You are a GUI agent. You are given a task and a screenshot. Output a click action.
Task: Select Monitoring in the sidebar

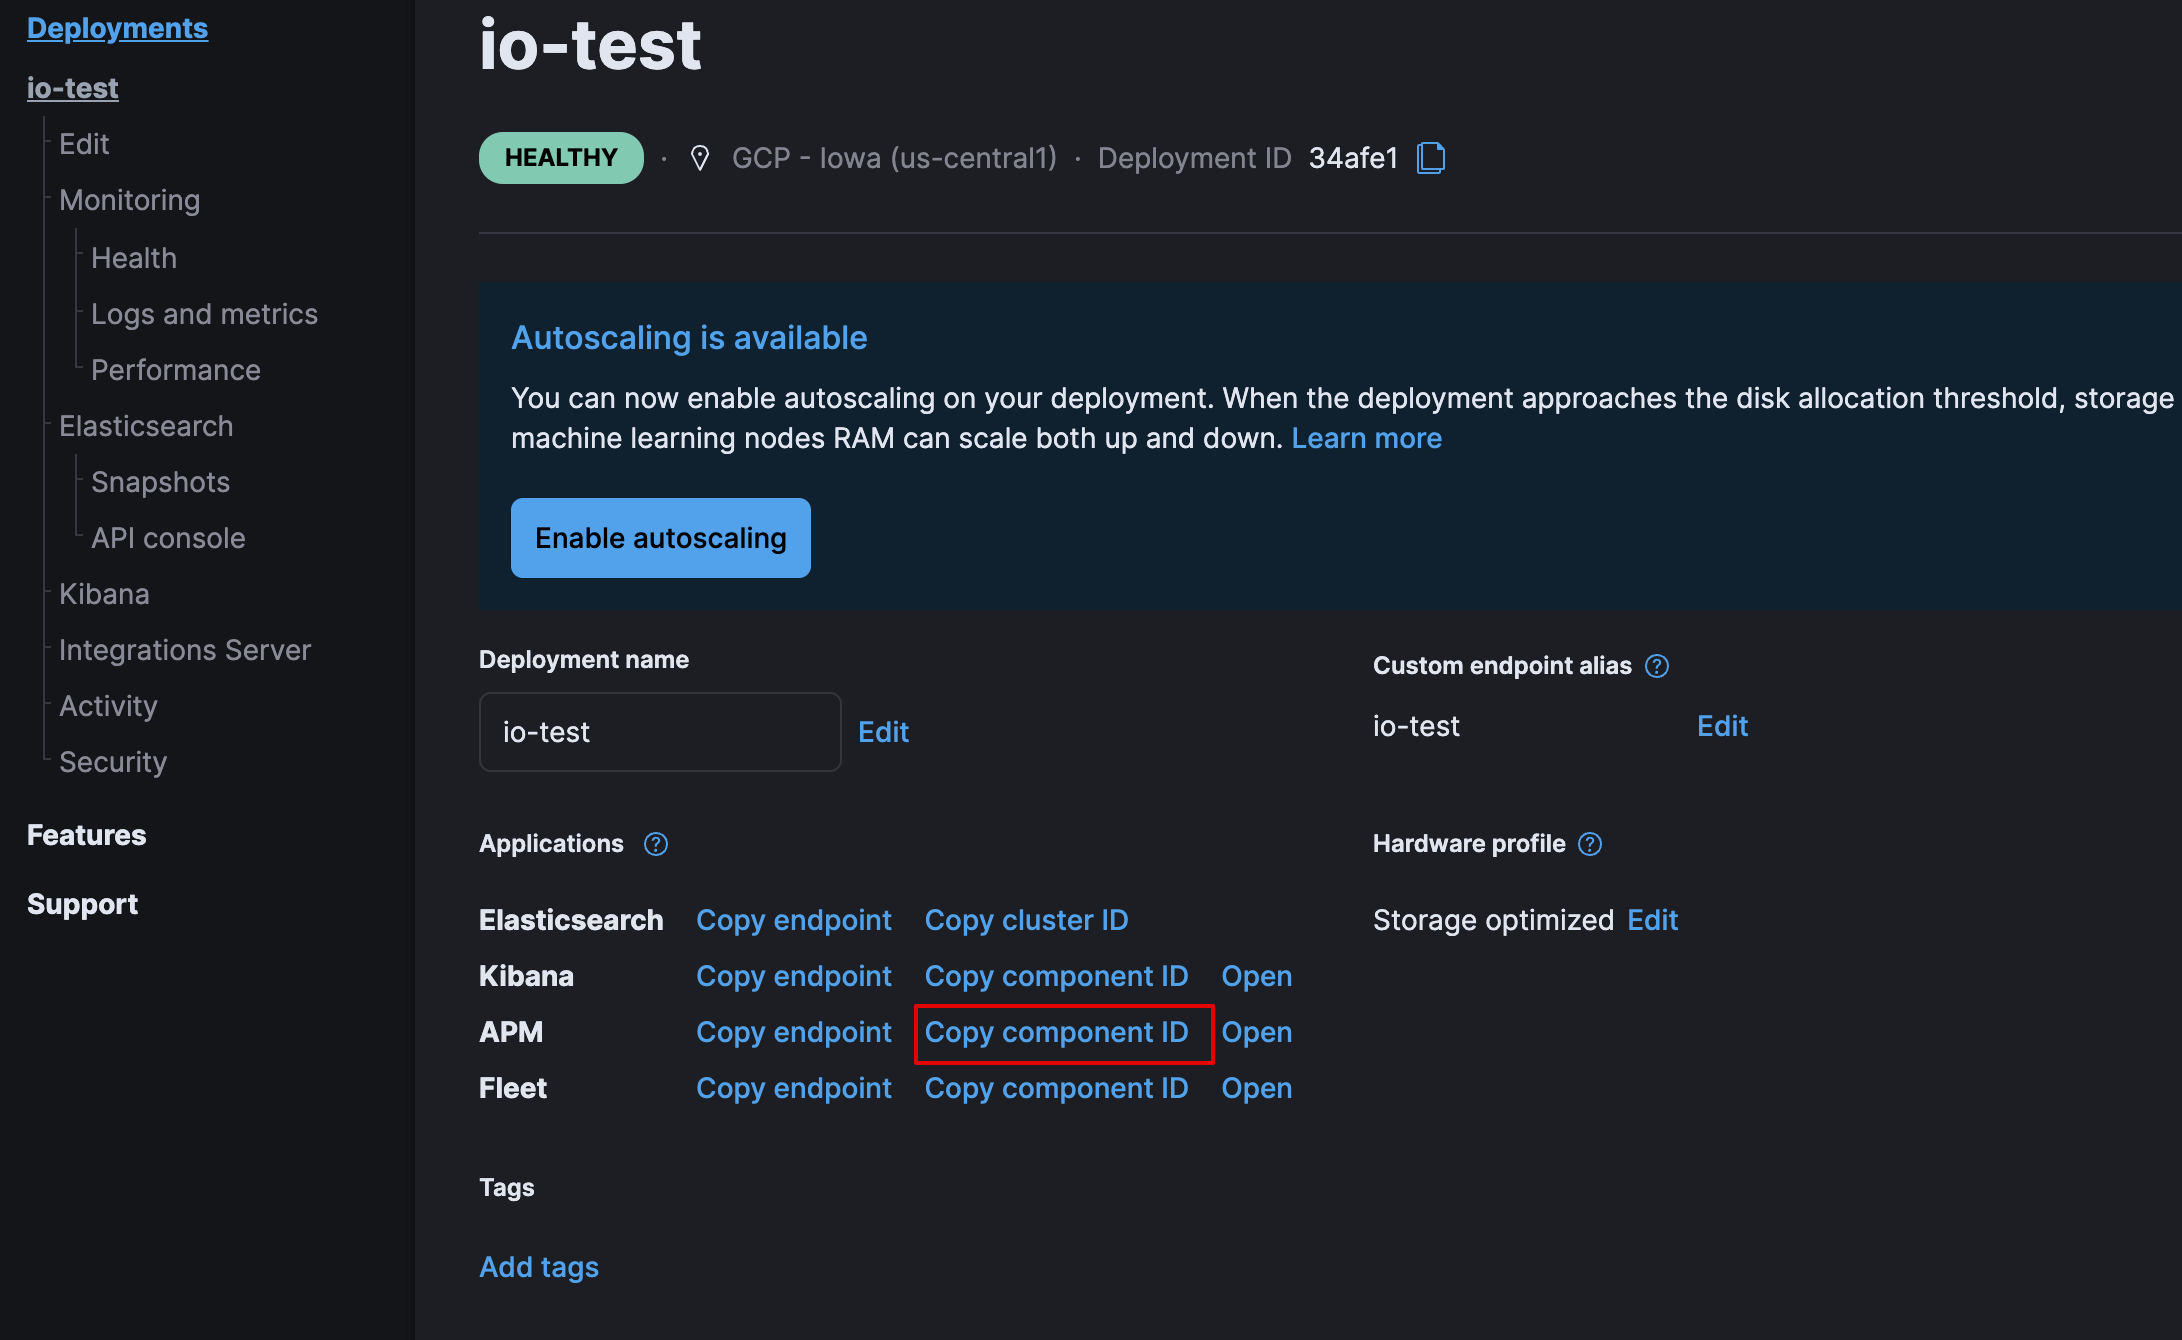coord(129,200)
